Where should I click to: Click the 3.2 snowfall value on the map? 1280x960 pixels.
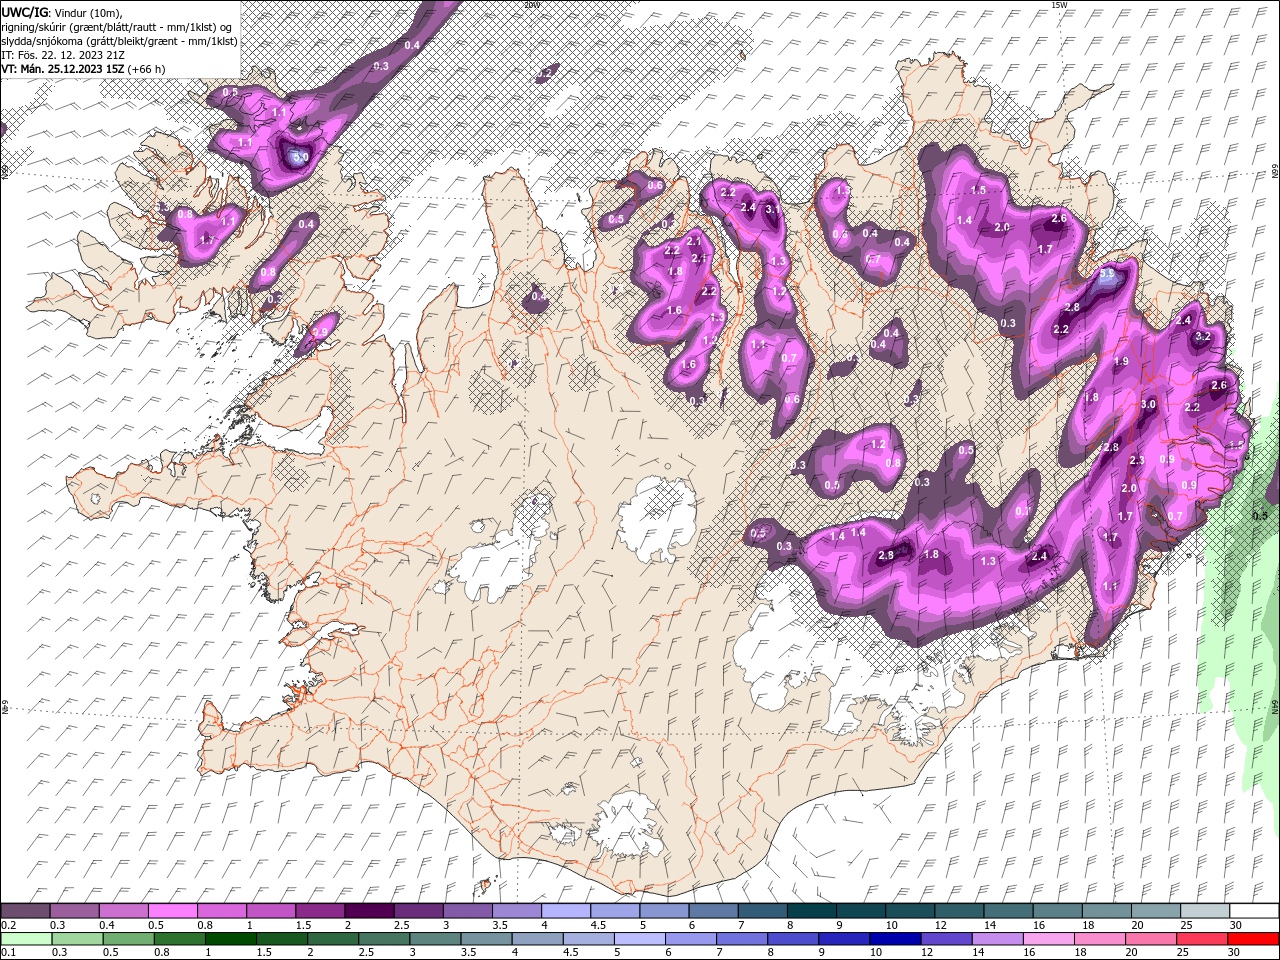[1203, 337]
